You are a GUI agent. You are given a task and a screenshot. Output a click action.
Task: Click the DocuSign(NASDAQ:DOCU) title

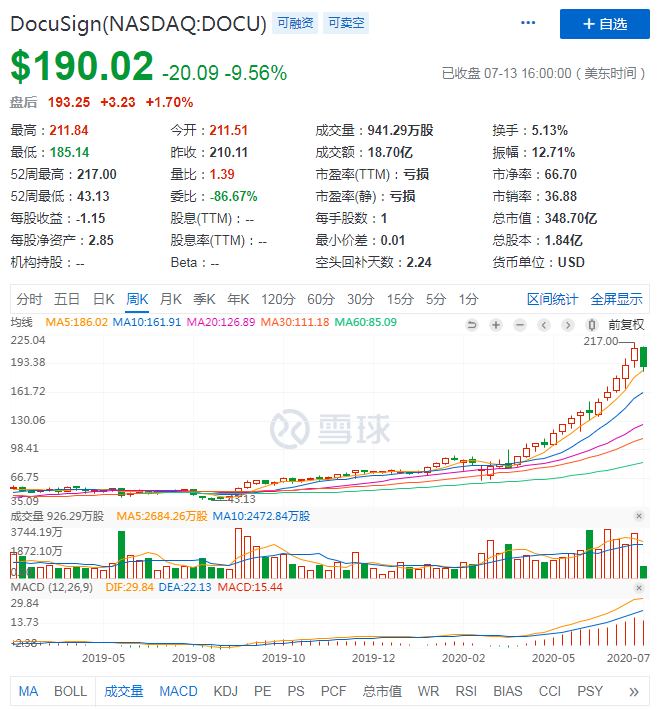138,24
